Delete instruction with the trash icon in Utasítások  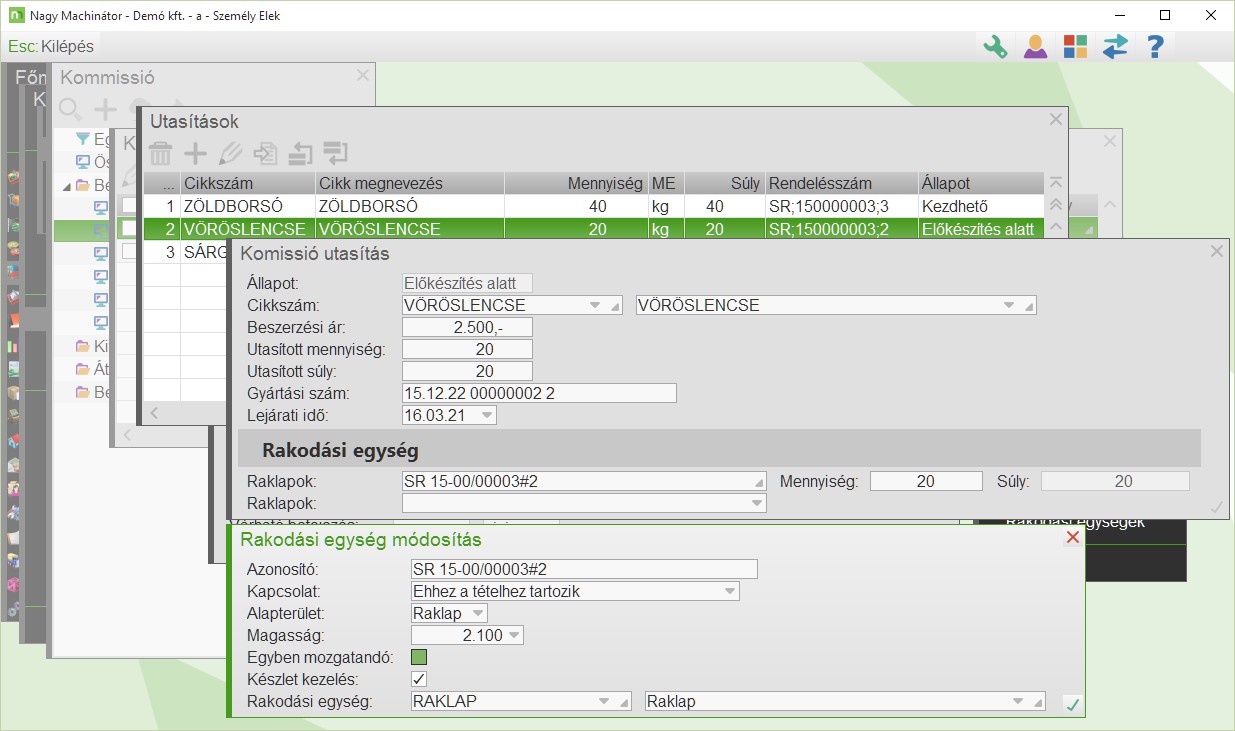tap(160, 153)
